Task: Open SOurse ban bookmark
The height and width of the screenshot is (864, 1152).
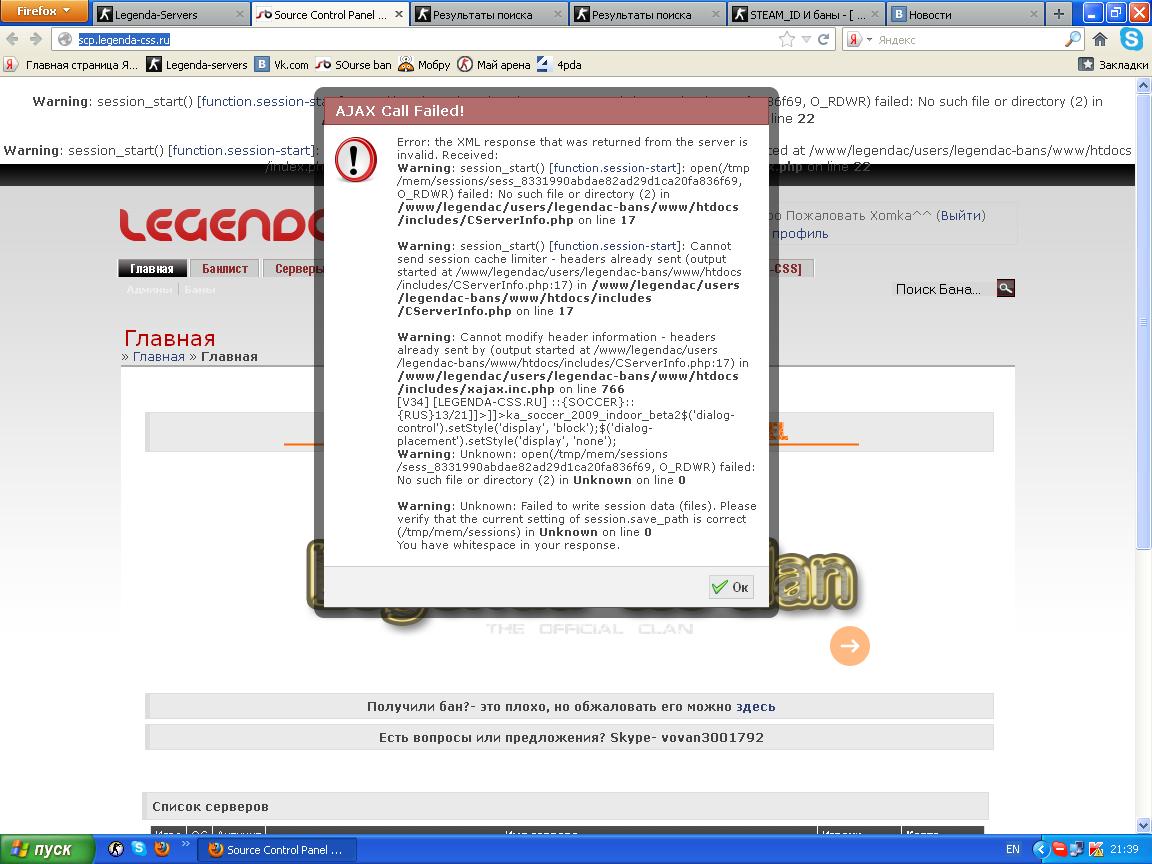Action: point(353,65)
